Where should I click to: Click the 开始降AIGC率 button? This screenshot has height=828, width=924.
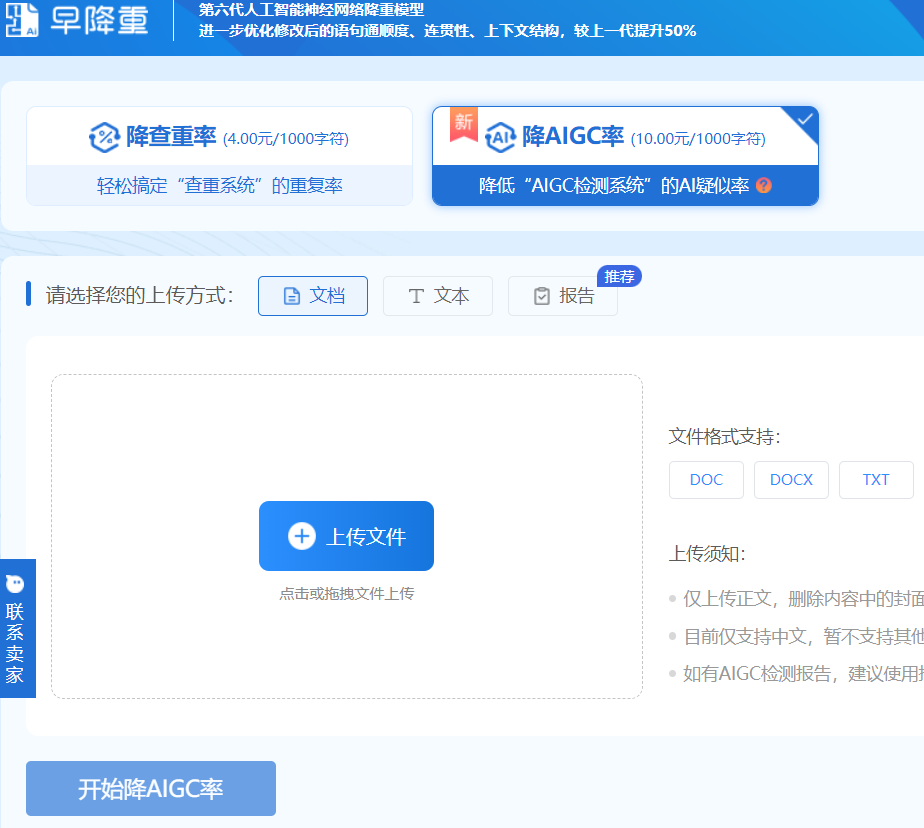pyautogui.click(x=151, y=789)
